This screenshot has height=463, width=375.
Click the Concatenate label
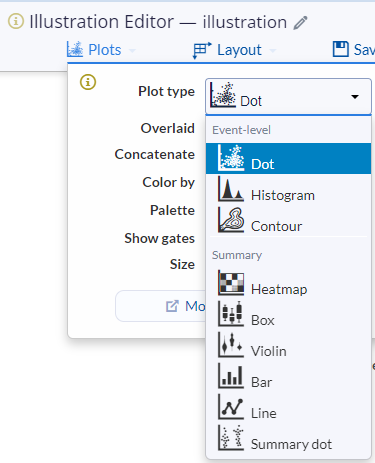pos(155,154)
